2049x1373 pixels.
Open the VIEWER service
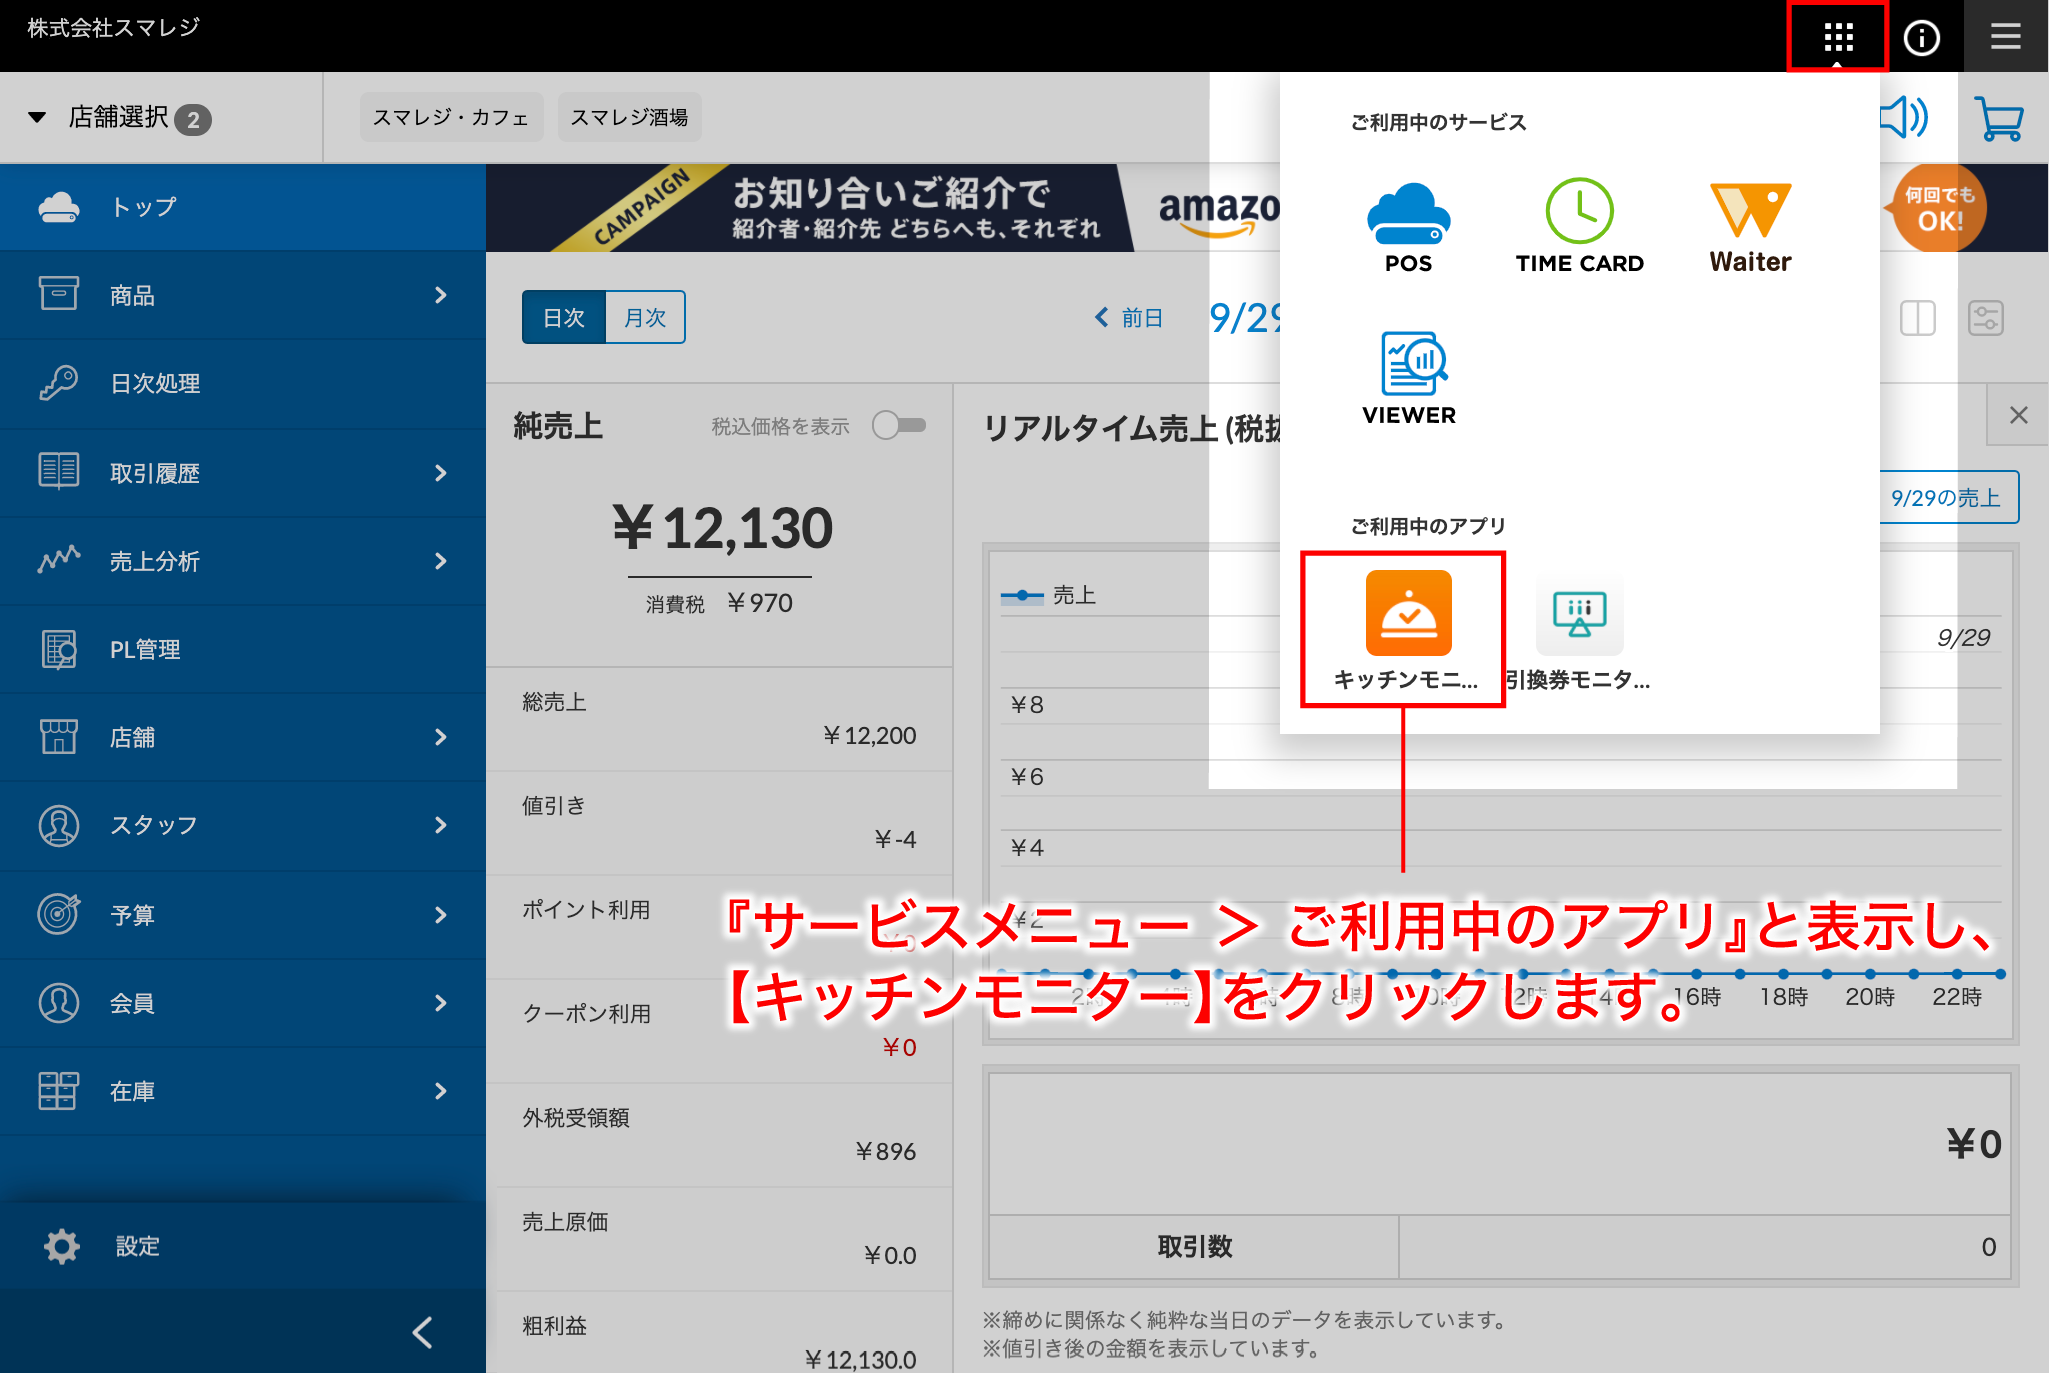[1408, 379]
